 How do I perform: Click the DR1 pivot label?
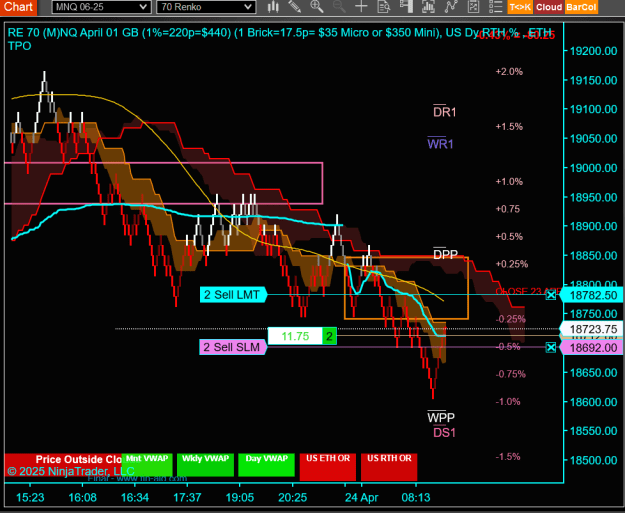click(444, 112)
